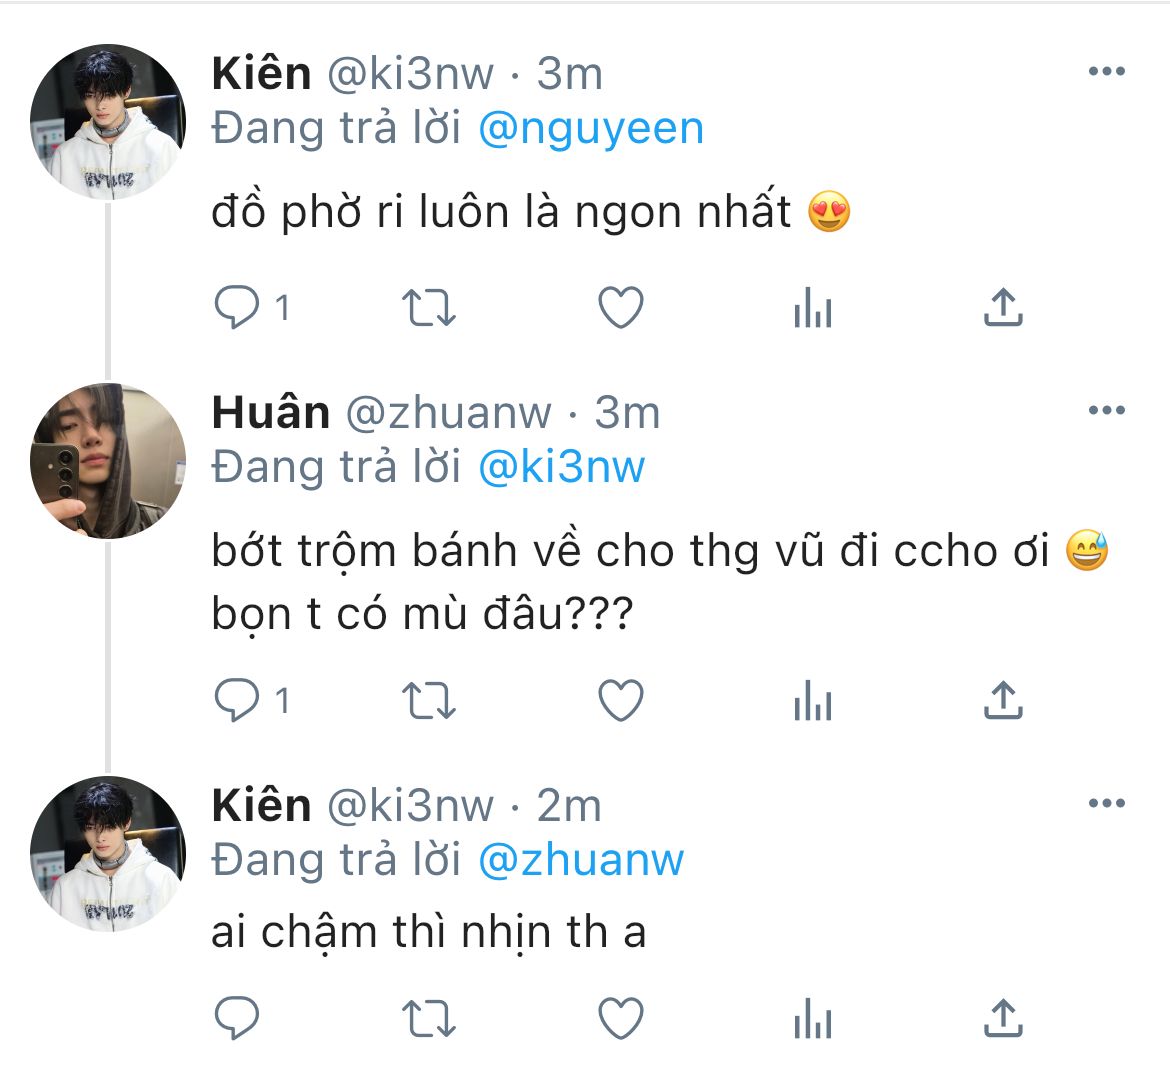The height and width of the screenshot is (1067, 1170).
Task: Open more options on Kiên's last reply
Action: [x=1106, y=803]
